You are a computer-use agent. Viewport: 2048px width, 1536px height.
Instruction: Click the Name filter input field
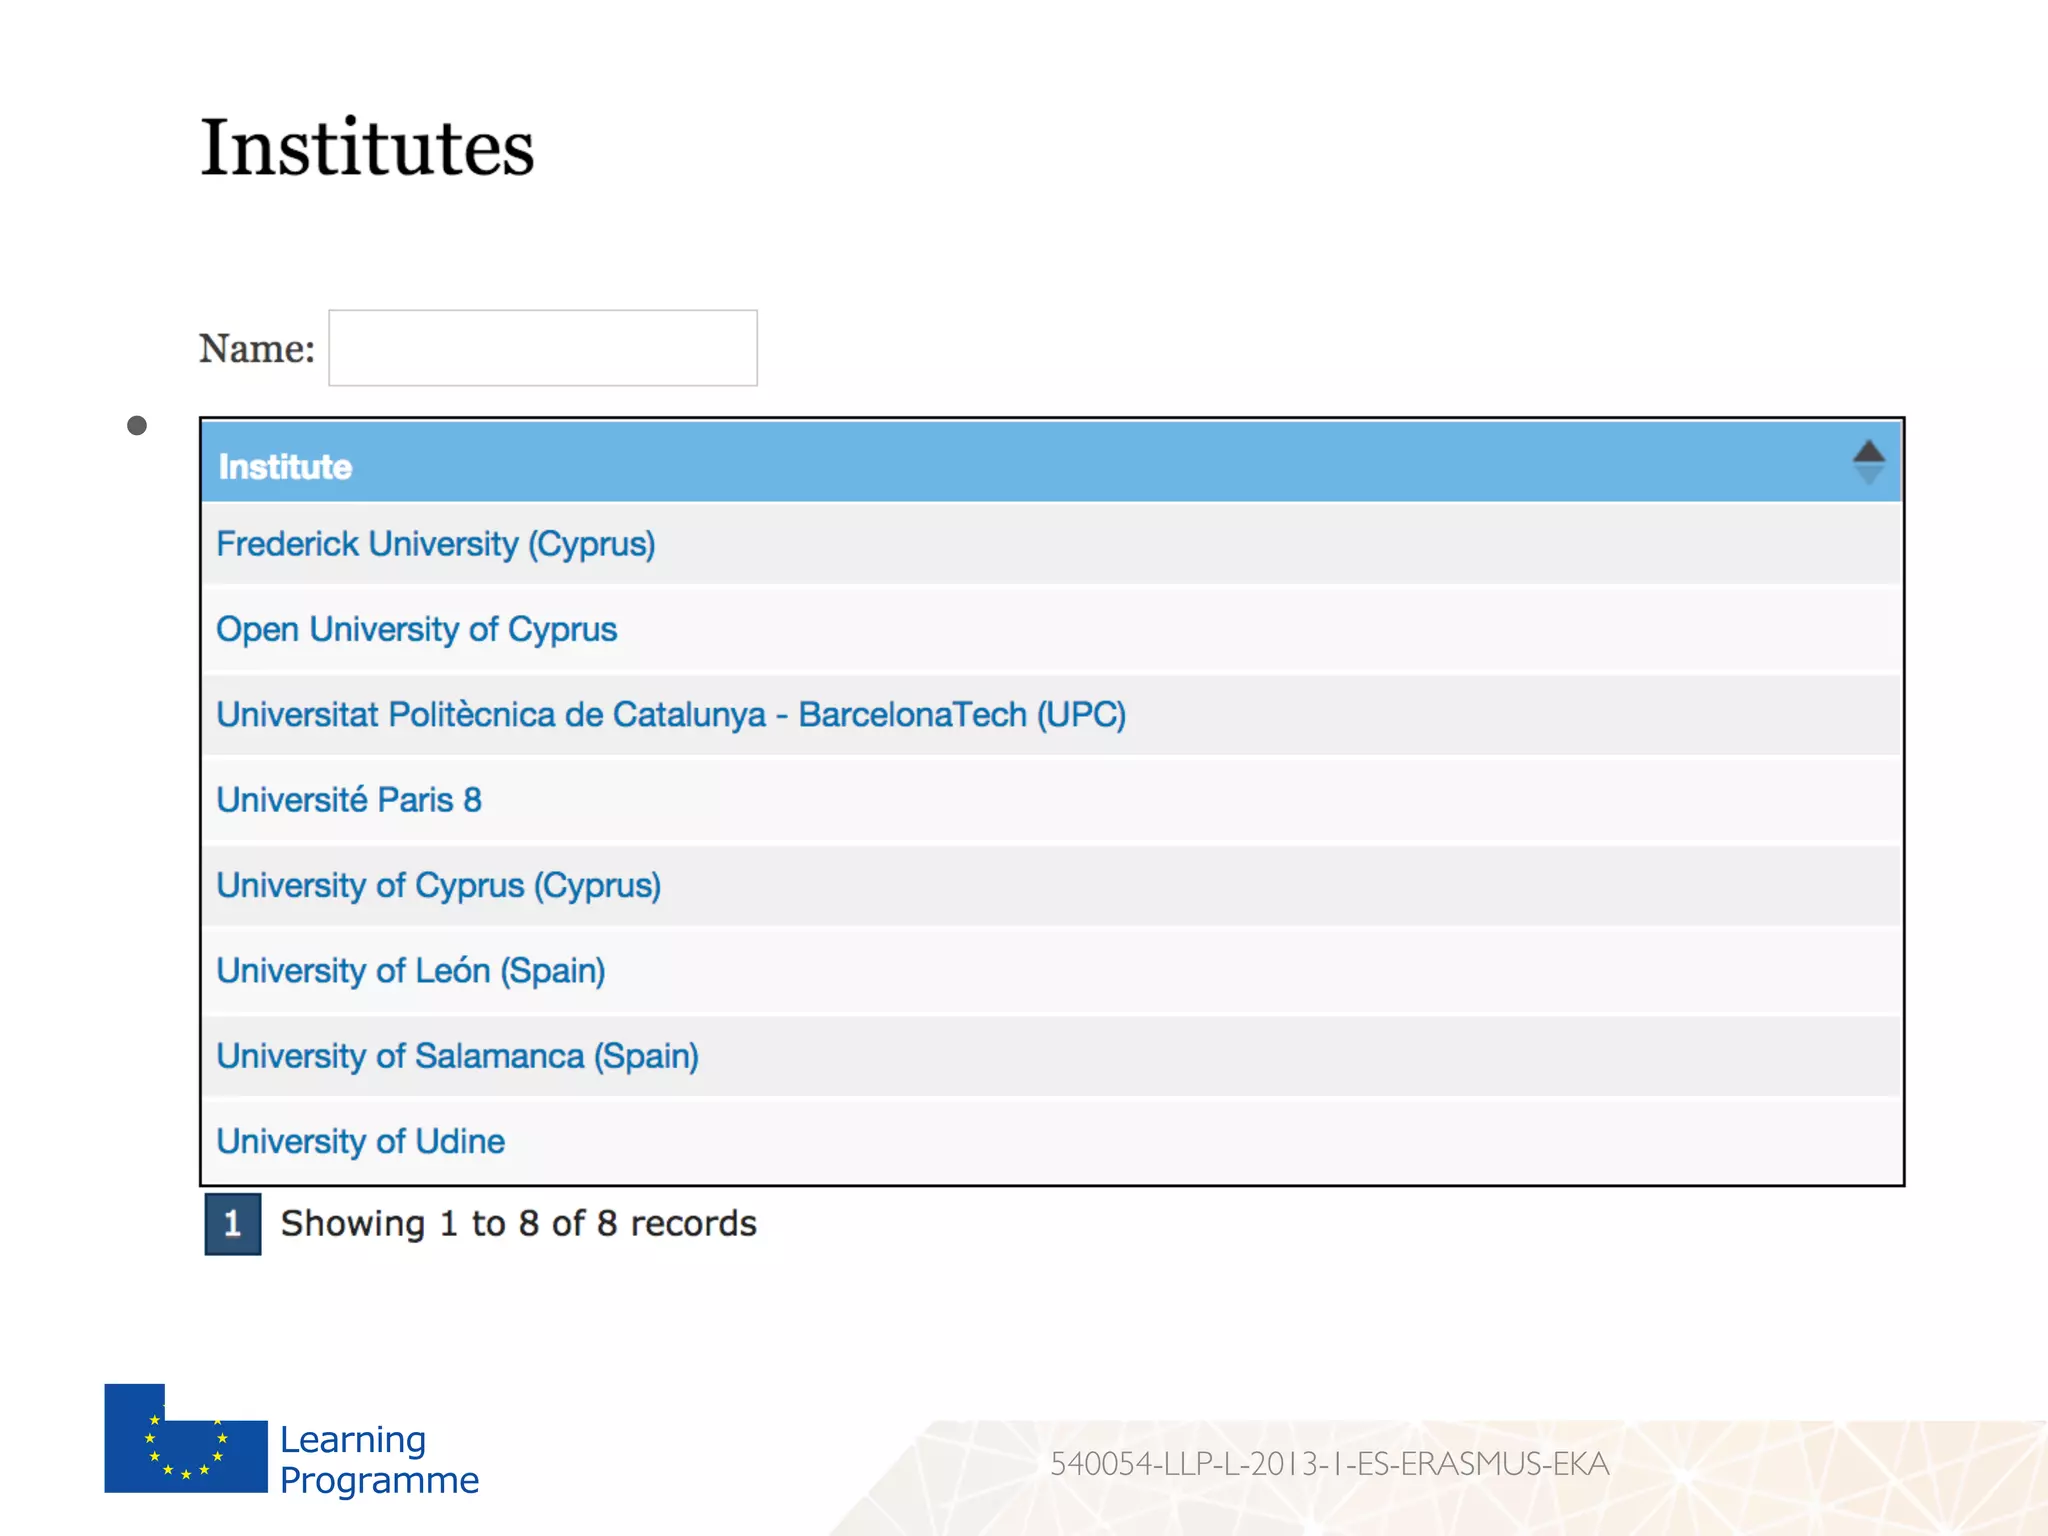click(x=543, y=348)
